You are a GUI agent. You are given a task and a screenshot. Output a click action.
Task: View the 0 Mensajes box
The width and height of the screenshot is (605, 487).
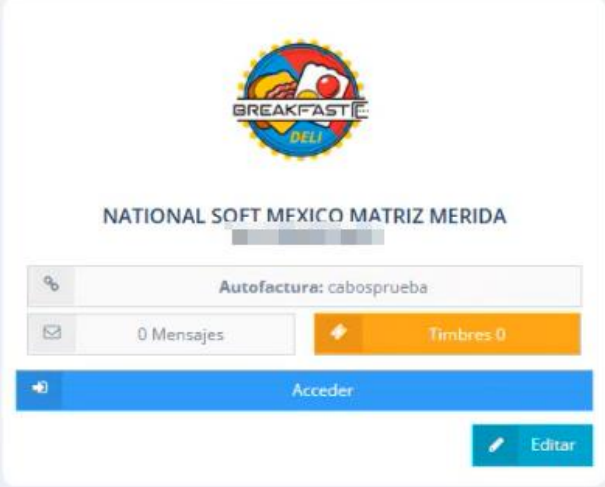click(x=161, y=334)
